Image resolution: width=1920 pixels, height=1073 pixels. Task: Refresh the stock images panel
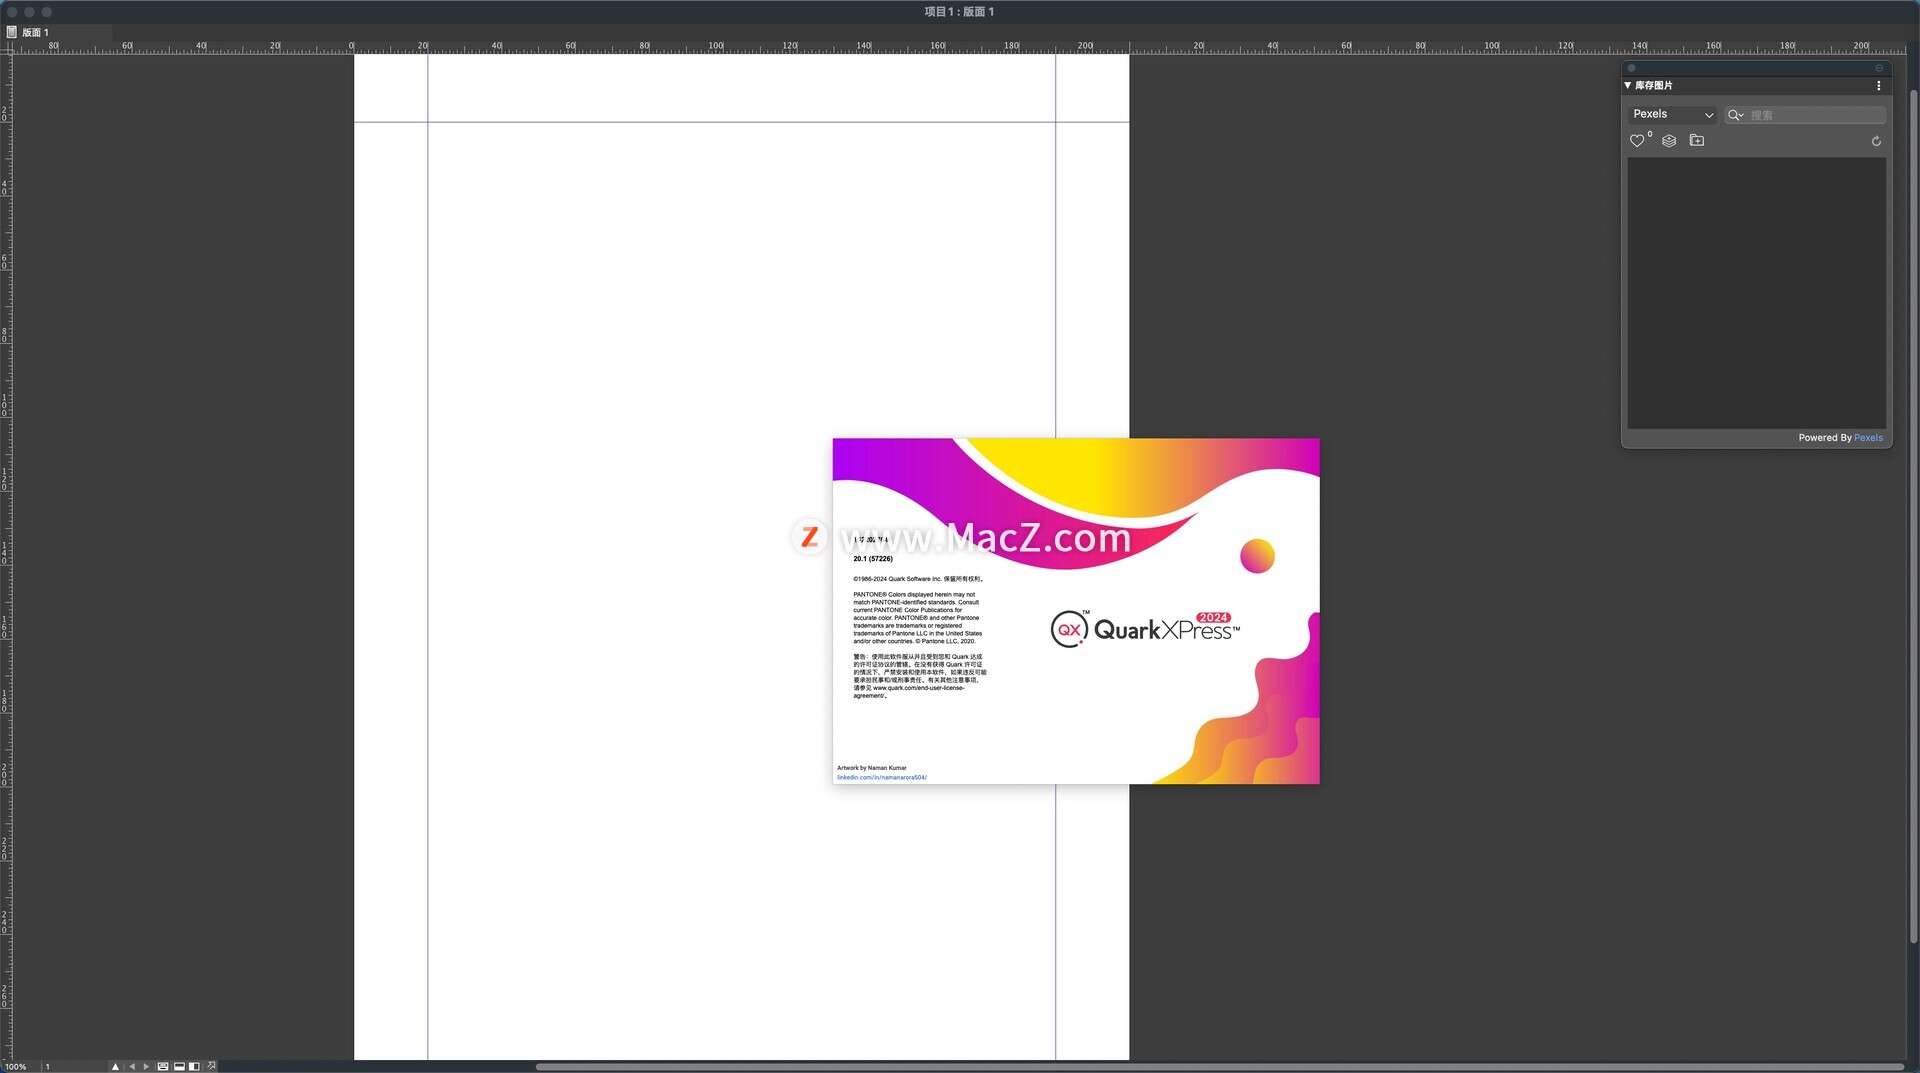point(1876,142)
